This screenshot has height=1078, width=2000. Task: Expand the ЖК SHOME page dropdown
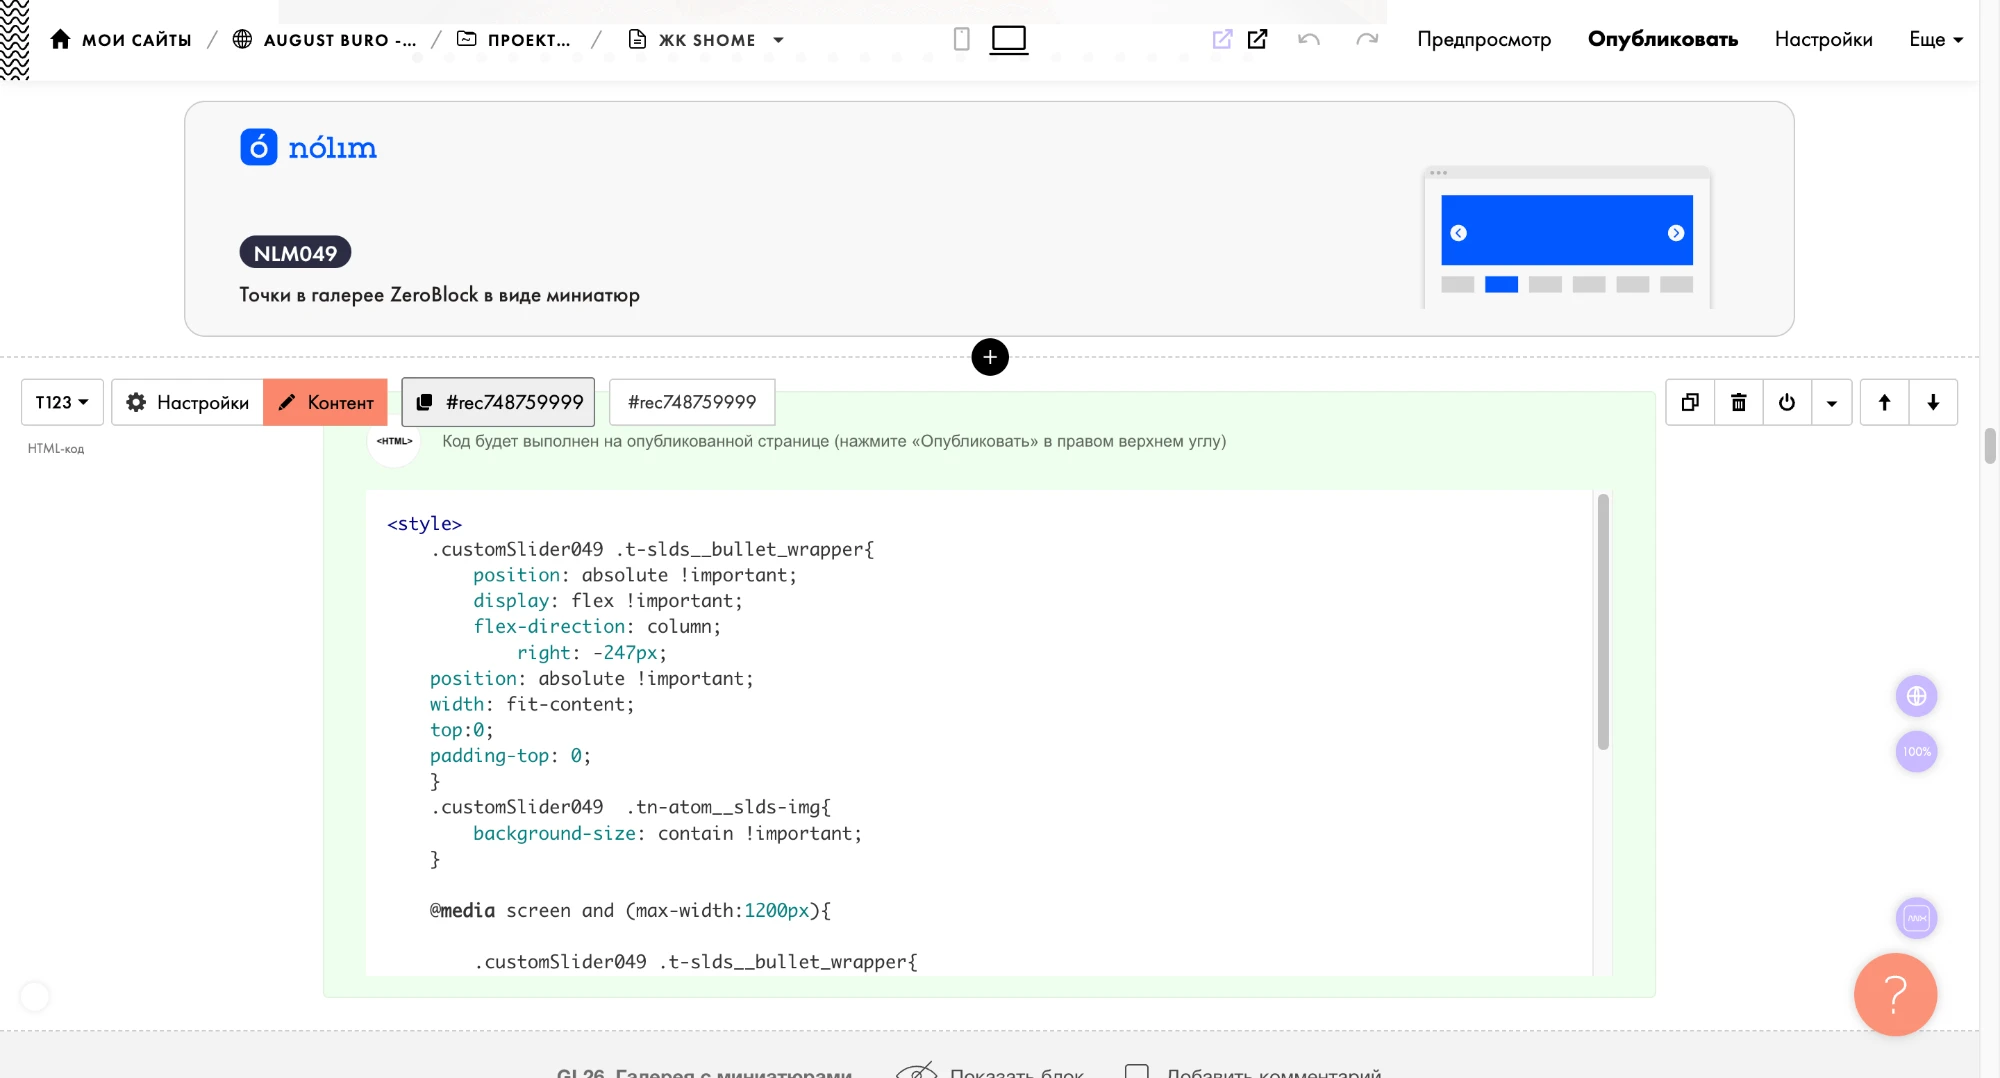(x=778, y=40)
